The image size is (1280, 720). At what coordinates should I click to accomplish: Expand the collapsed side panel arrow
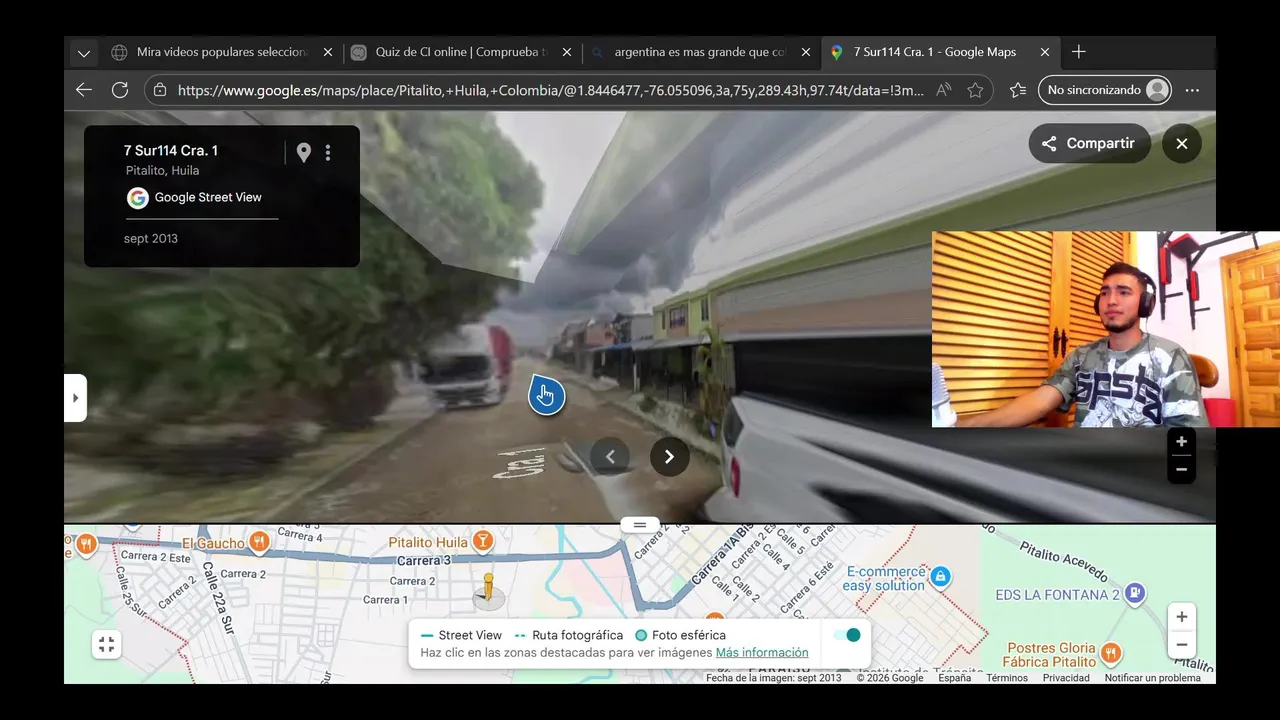(75, 398)
